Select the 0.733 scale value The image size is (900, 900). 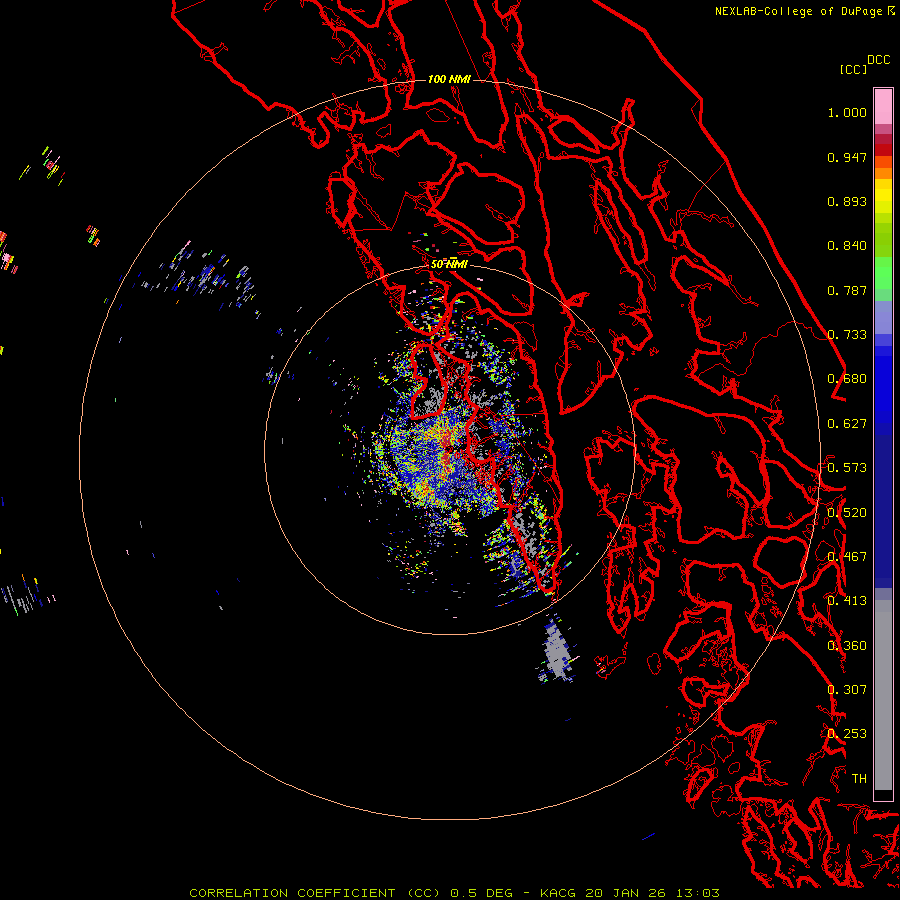pos(847,335)
